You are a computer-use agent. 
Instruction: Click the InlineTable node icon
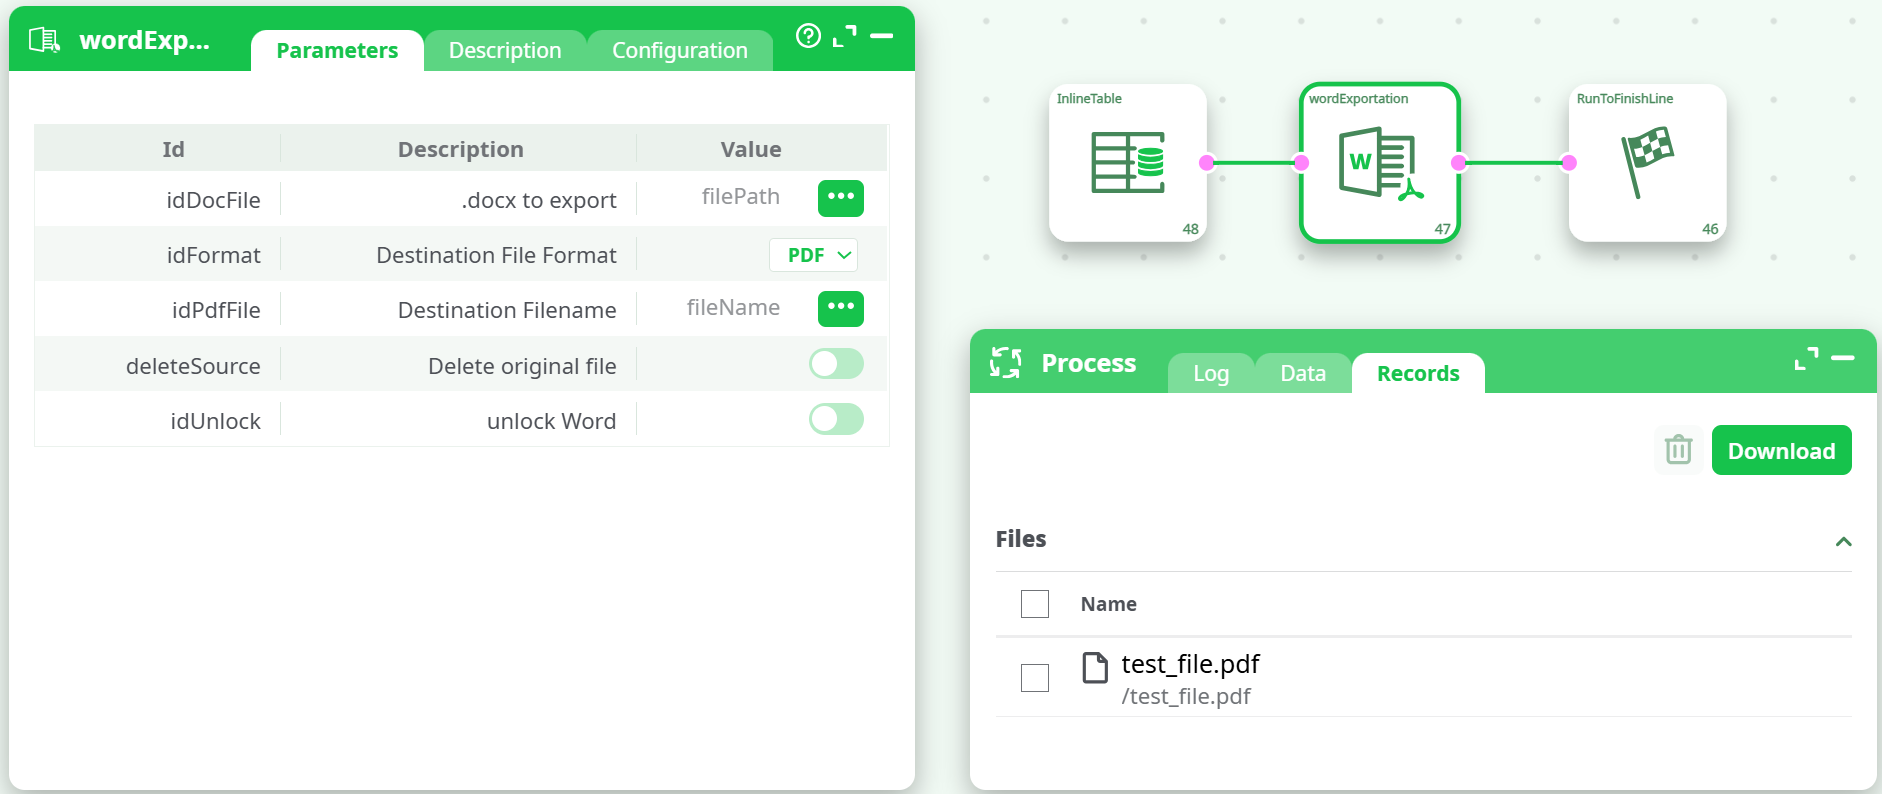1127,162
